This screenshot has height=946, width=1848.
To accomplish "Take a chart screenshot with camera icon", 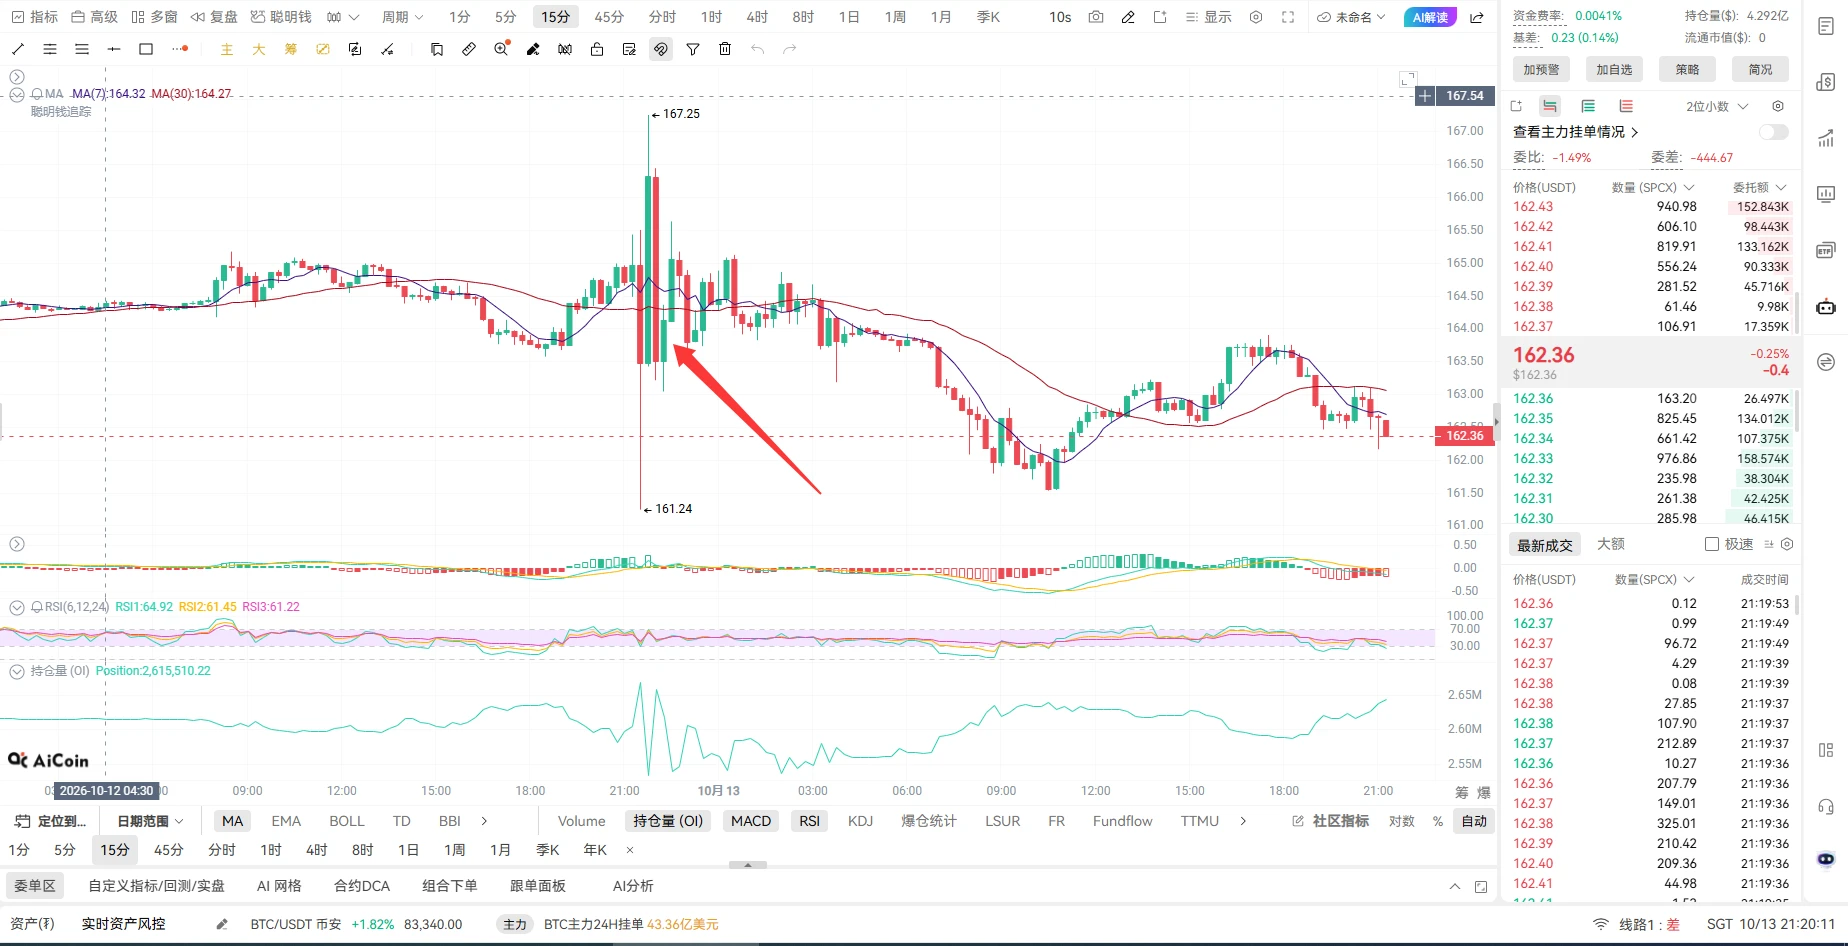I will pos(1096,17).
